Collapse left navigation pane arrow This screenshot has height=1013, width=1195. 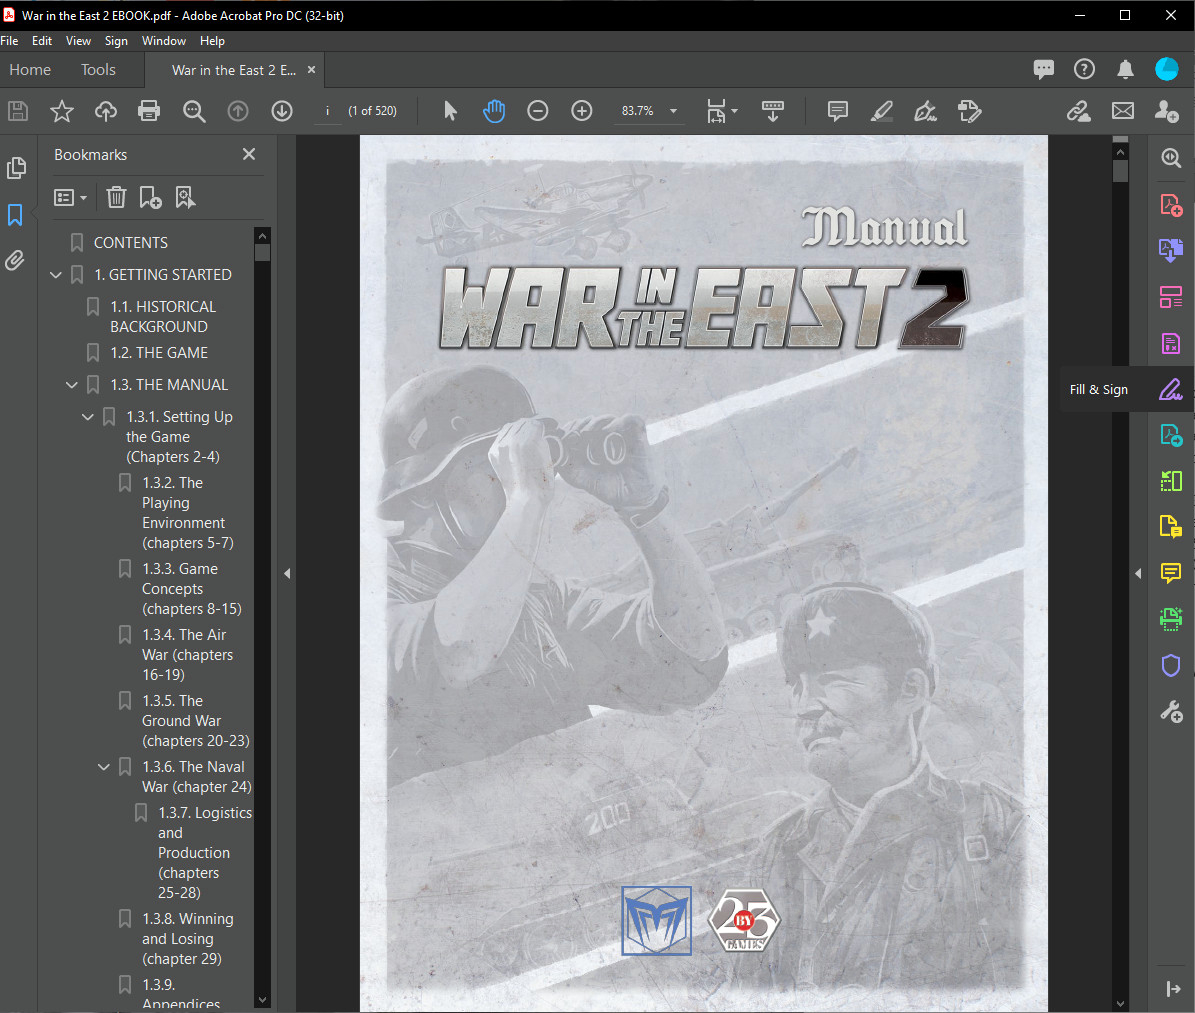point(287,573)
